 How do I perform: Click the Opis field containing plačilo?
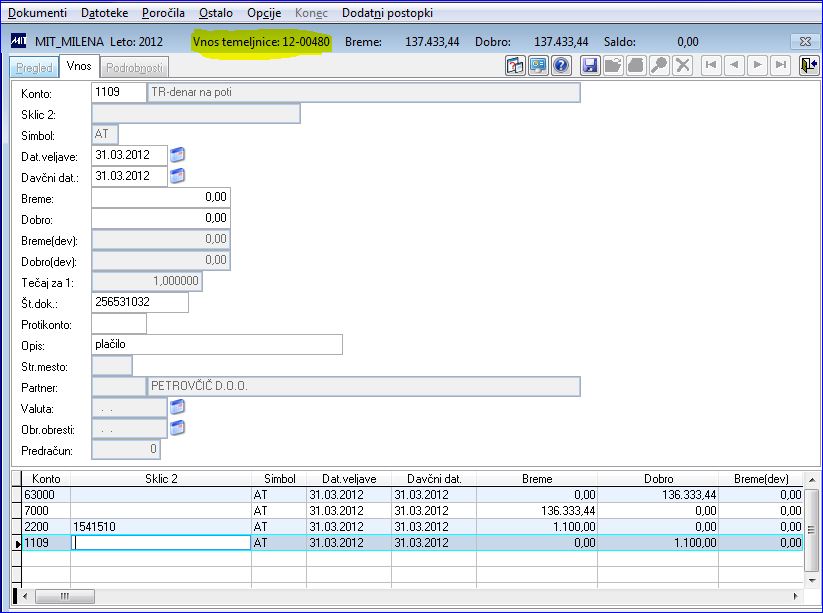[x=217, y=344]
